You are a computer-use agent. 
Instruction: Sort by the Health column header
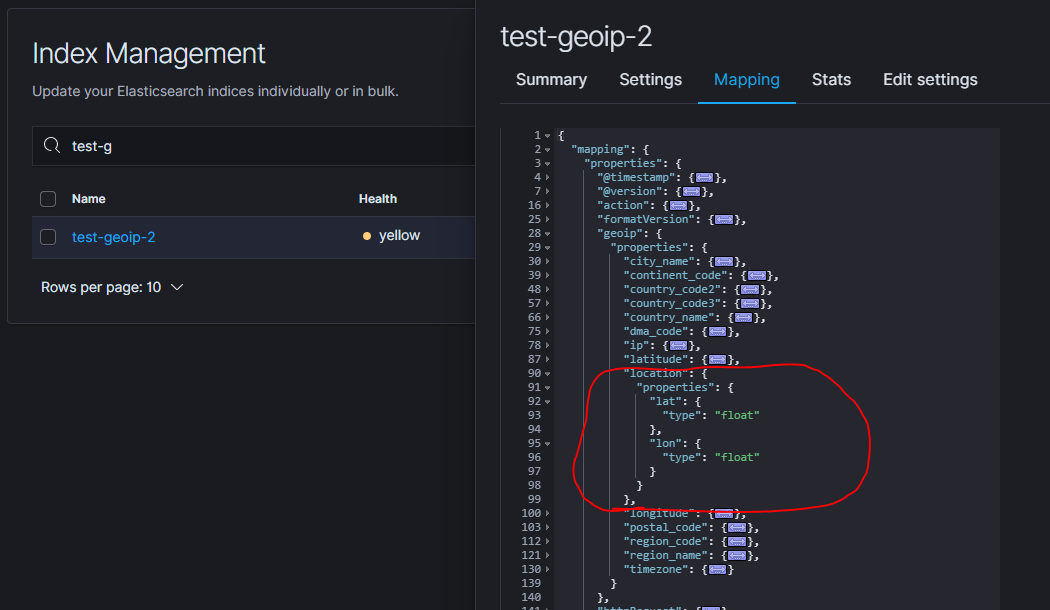[x=378, y=199]
